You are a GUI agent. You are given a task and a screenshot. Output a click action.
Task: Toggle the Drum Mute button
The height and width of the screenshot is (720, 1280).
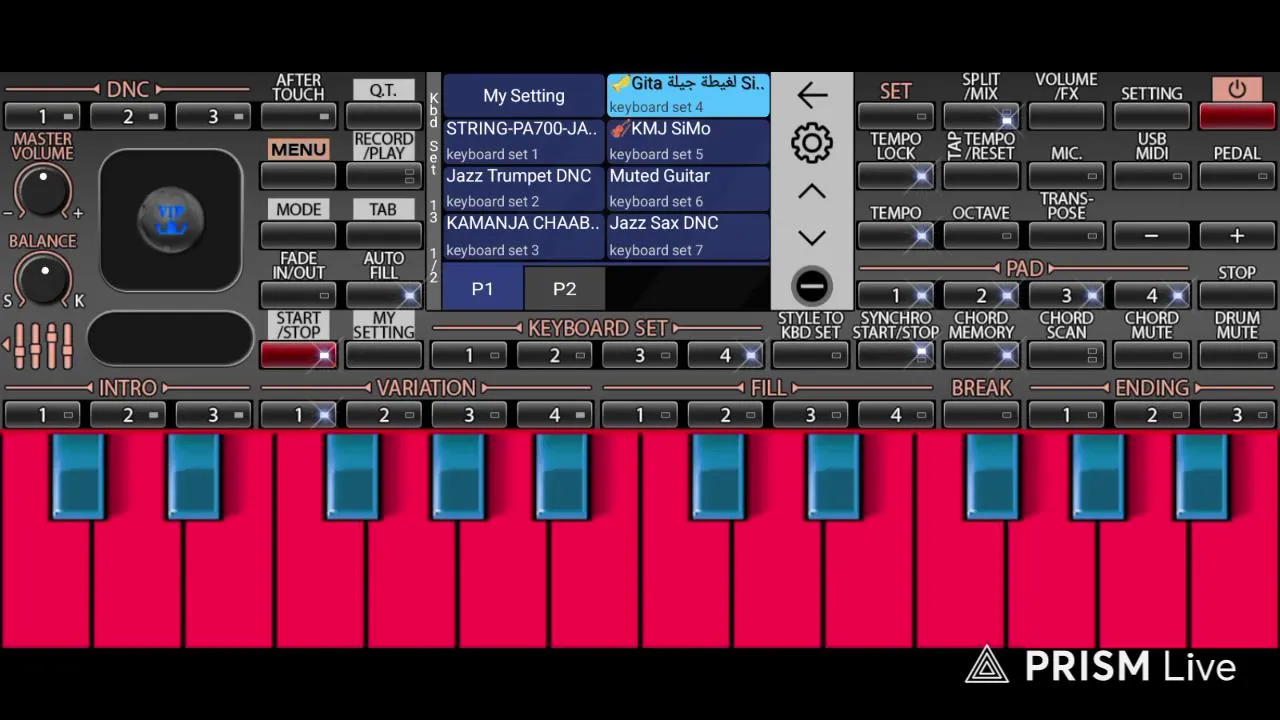click(1237, 354)
